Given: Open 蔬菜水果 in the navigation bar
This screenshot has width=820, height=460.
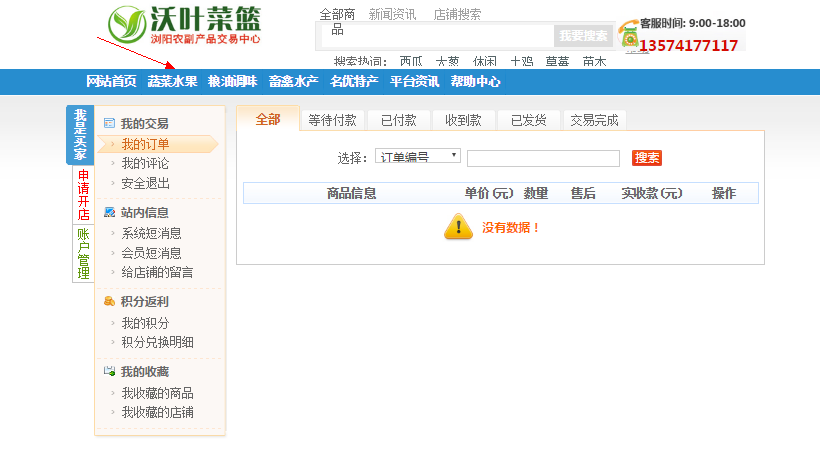Looking at the screenshot, I should click(x=172, y=82).
